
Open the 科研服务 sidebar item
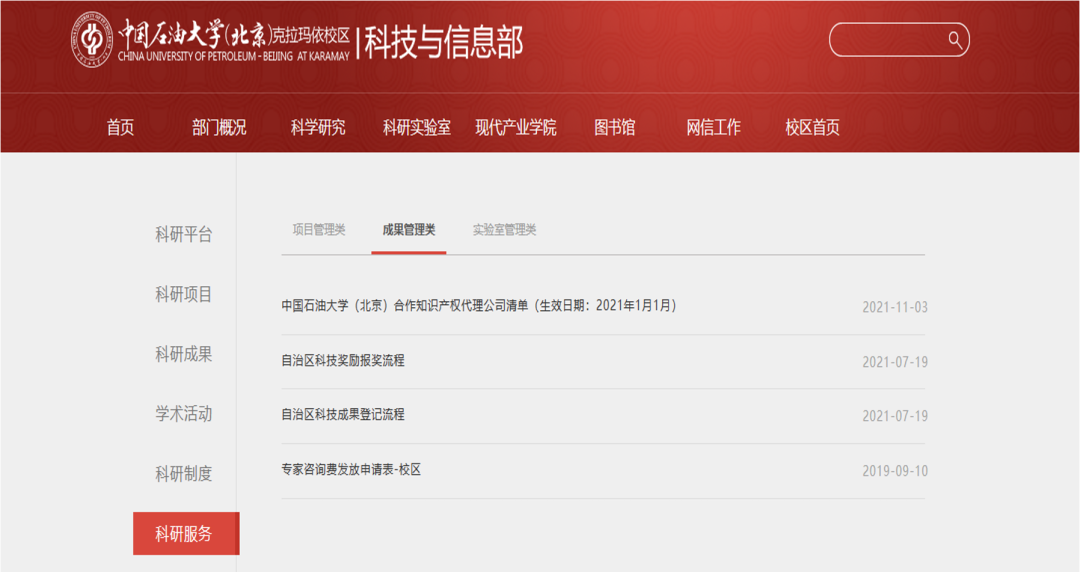point(185,534)
